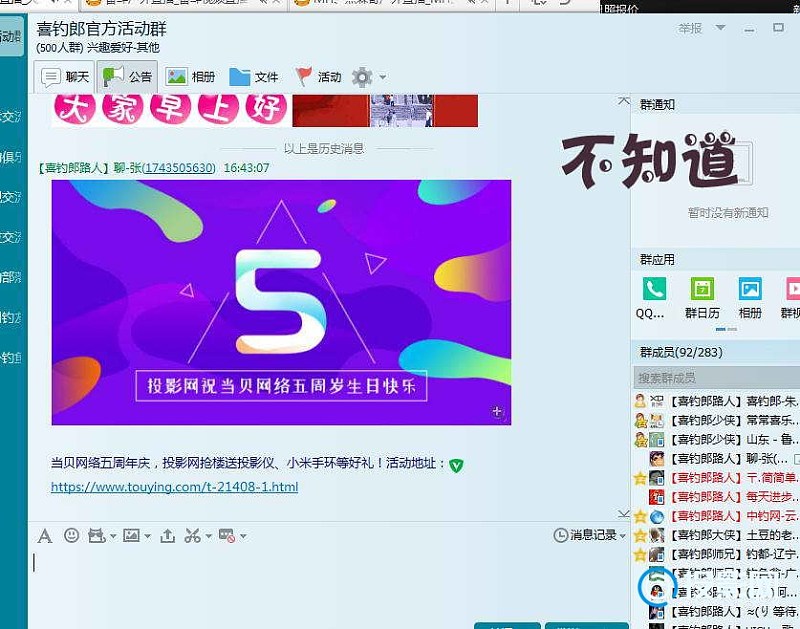Start a screenshot with the scissors icon

point(192,536)
